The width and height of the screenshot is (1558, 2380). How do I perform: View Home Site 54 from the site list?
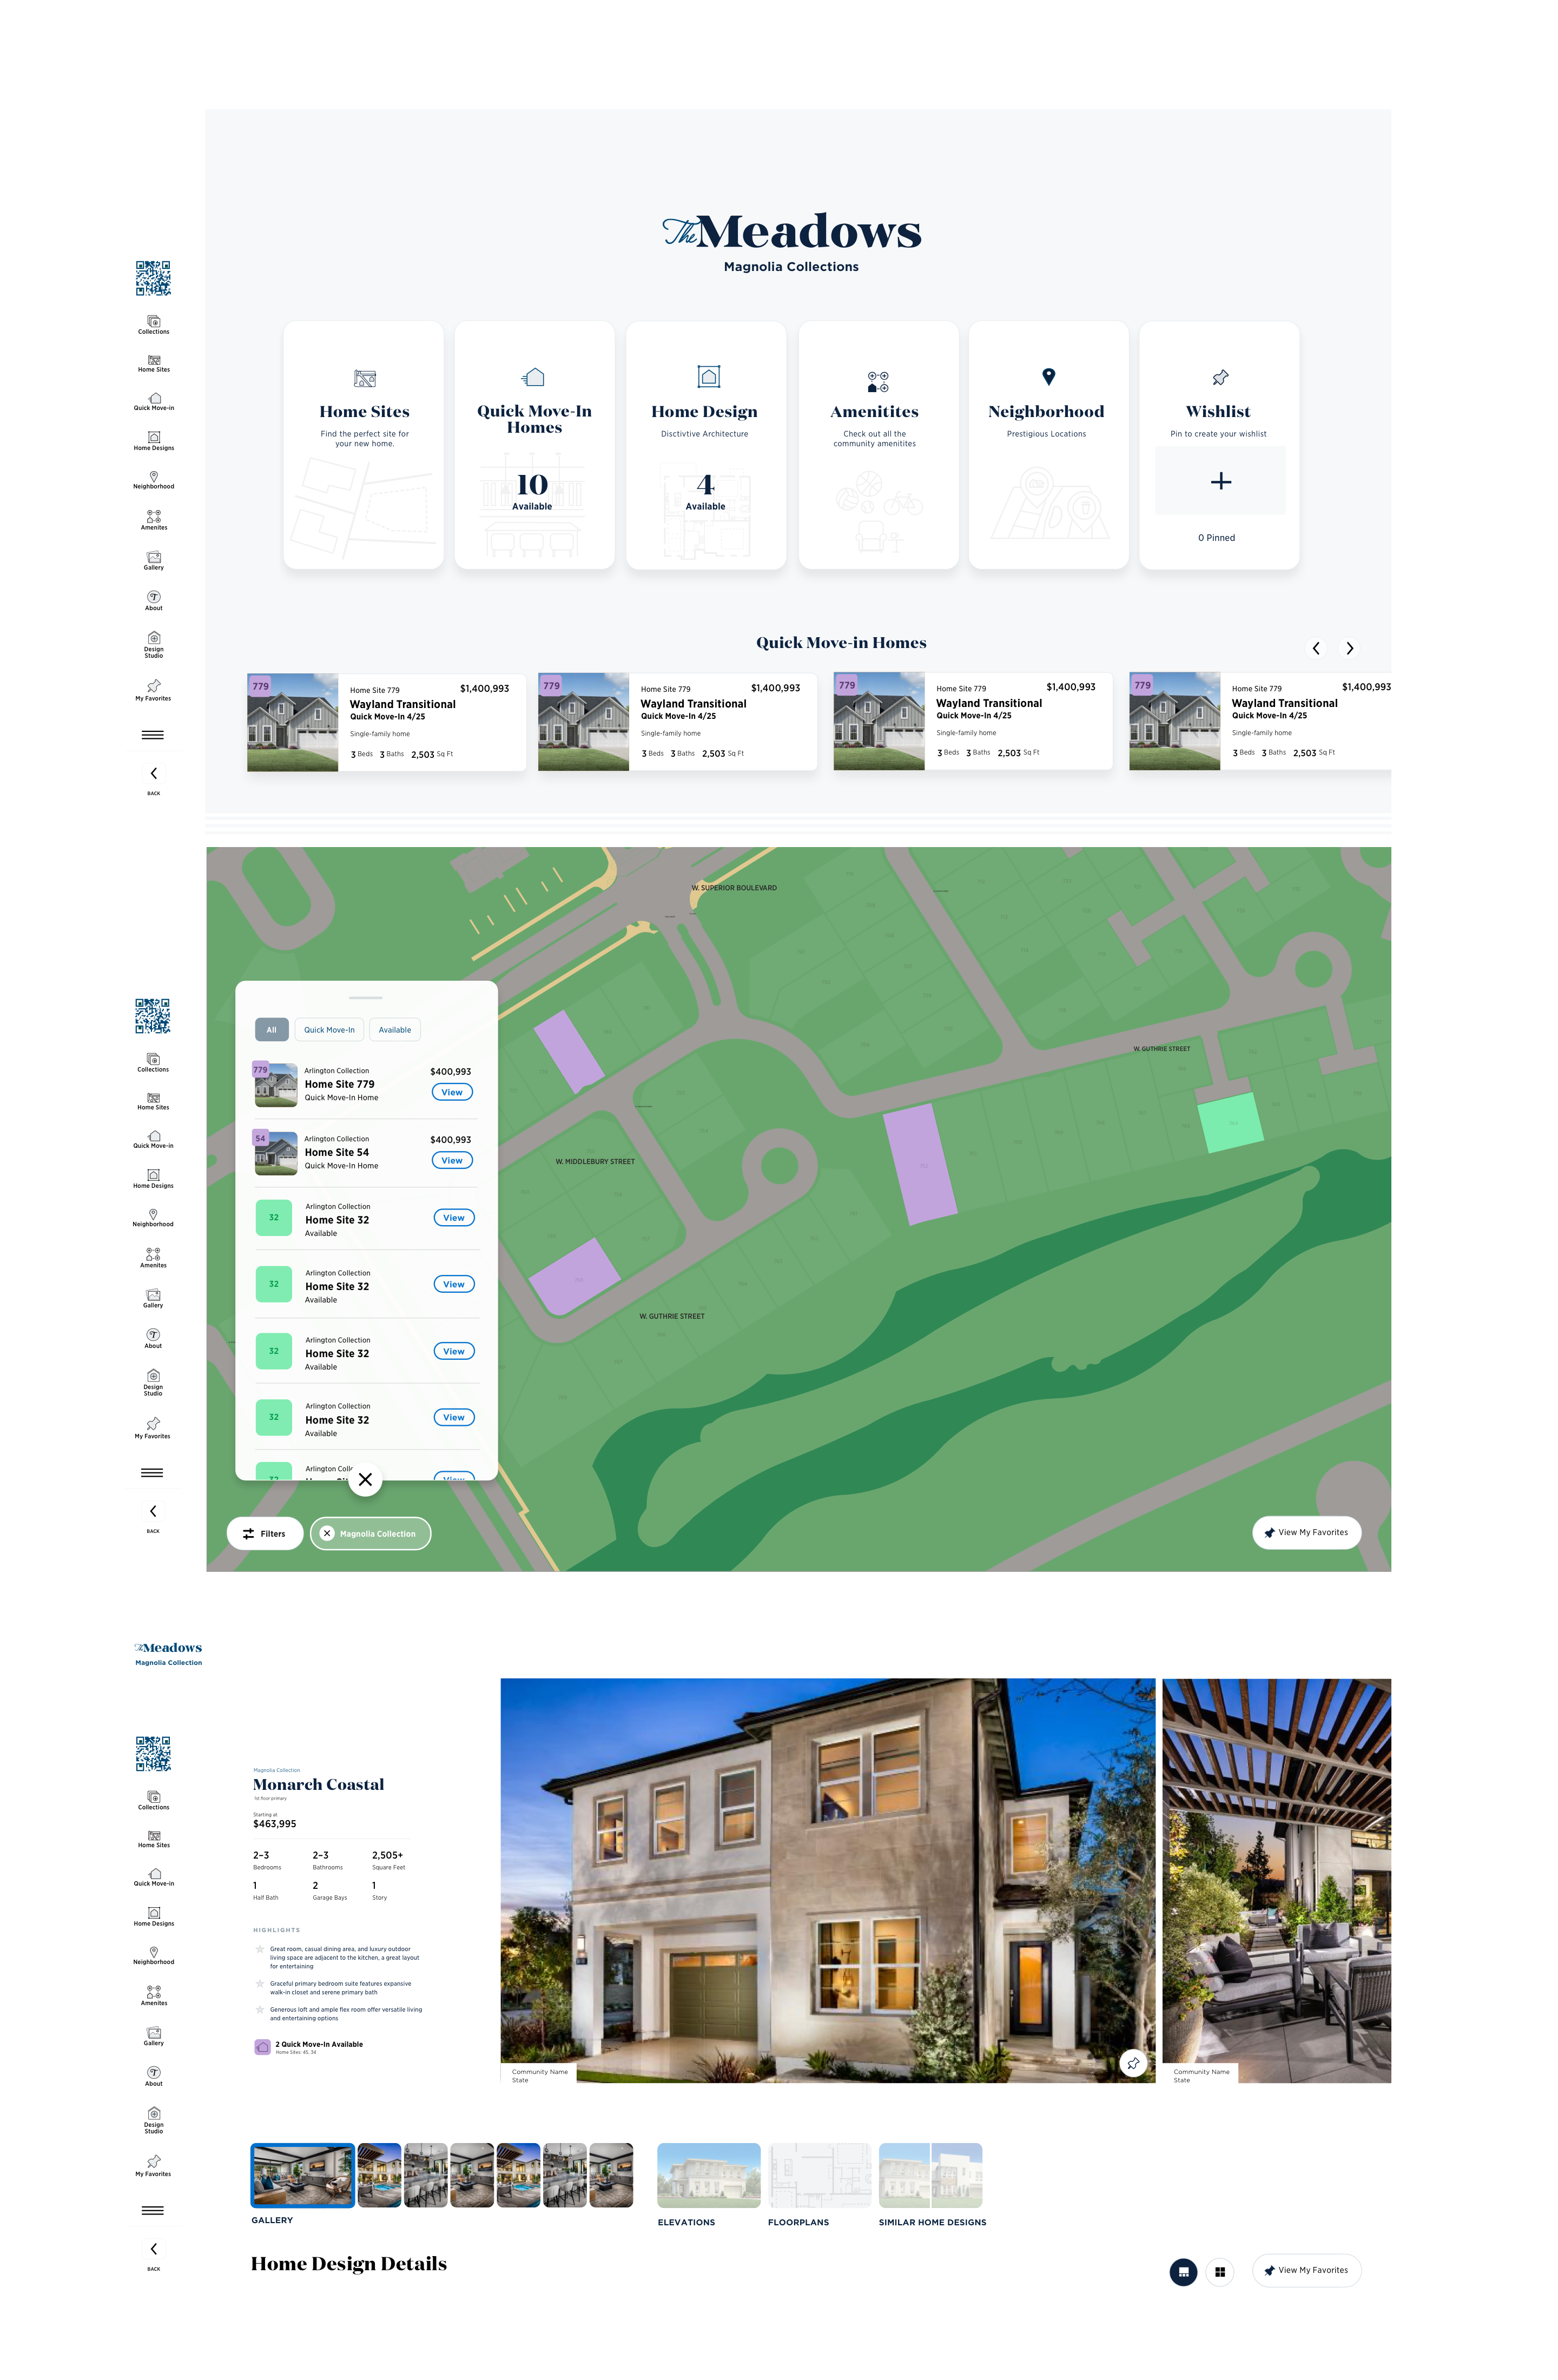pos(452,1160)
